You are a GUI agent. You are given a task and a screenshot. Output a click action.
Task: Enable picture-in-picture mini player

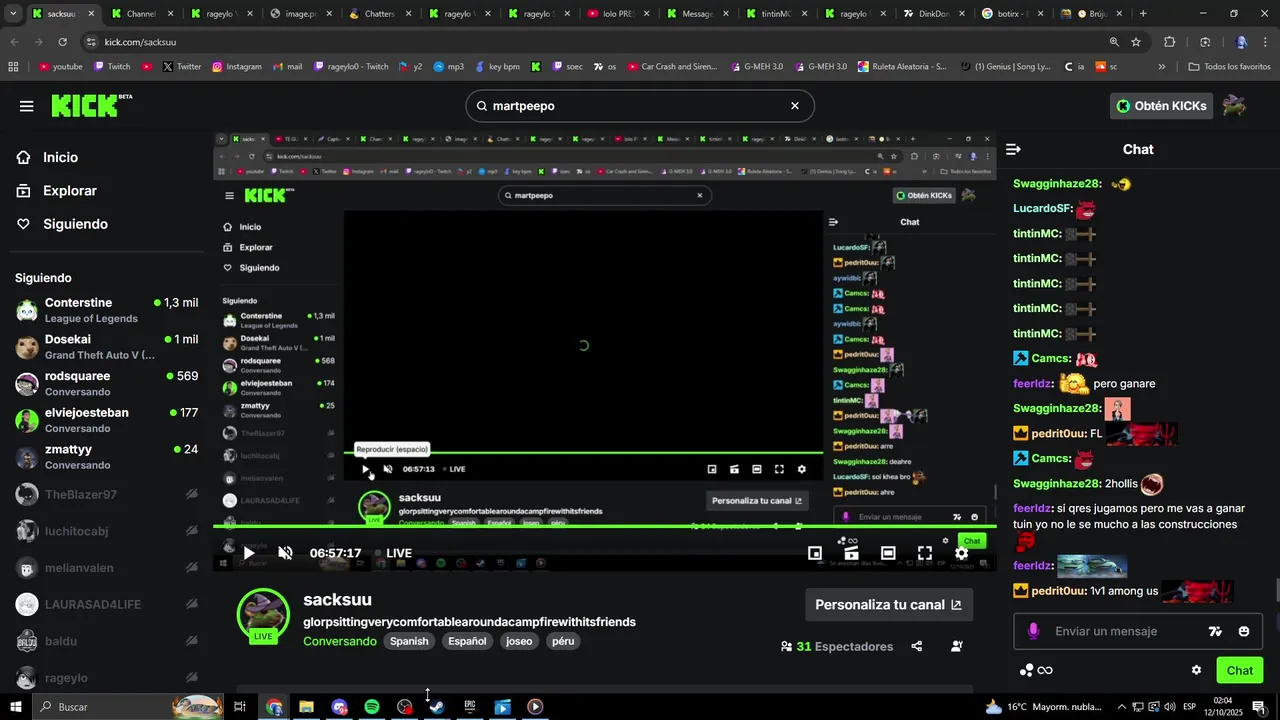point(815,553)
